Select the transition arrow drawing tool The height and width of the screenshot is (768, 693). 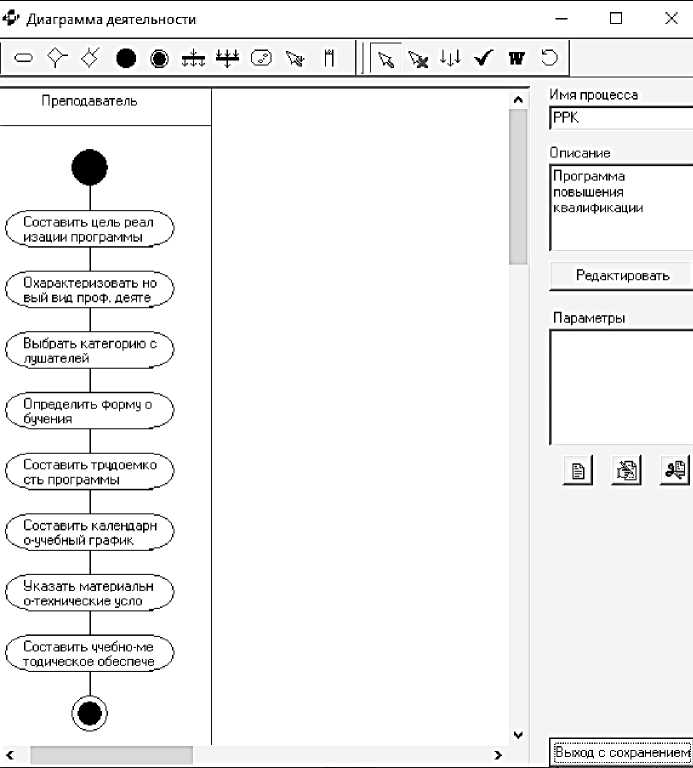tap(295, 59)
